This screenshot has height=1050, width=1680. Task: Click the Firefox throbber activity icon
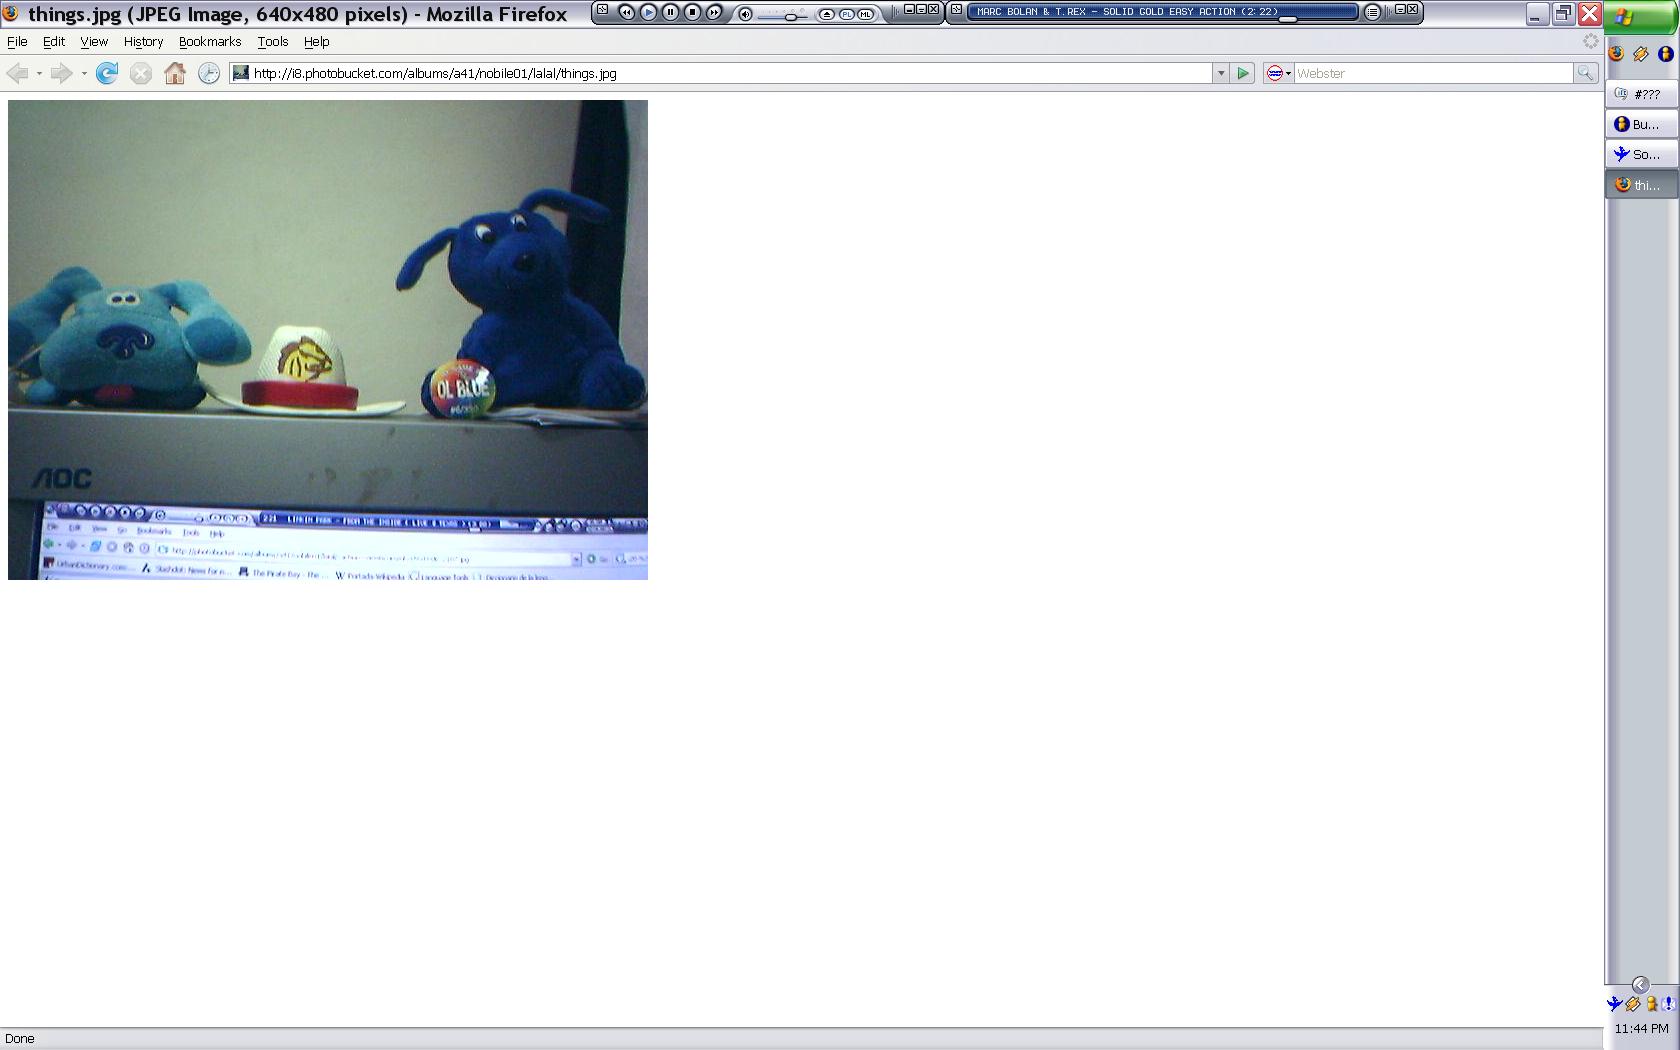click(x=1591, y=41)
